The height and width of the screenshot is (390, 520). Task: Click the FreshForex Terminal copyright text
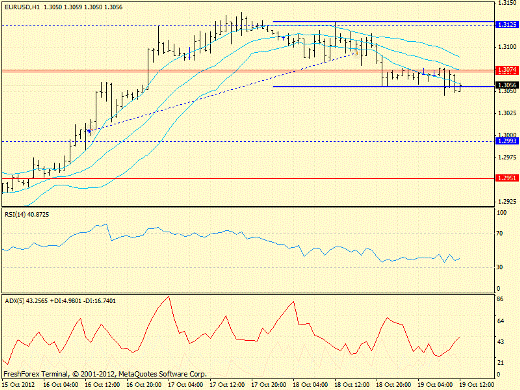[x=105, y=374]
